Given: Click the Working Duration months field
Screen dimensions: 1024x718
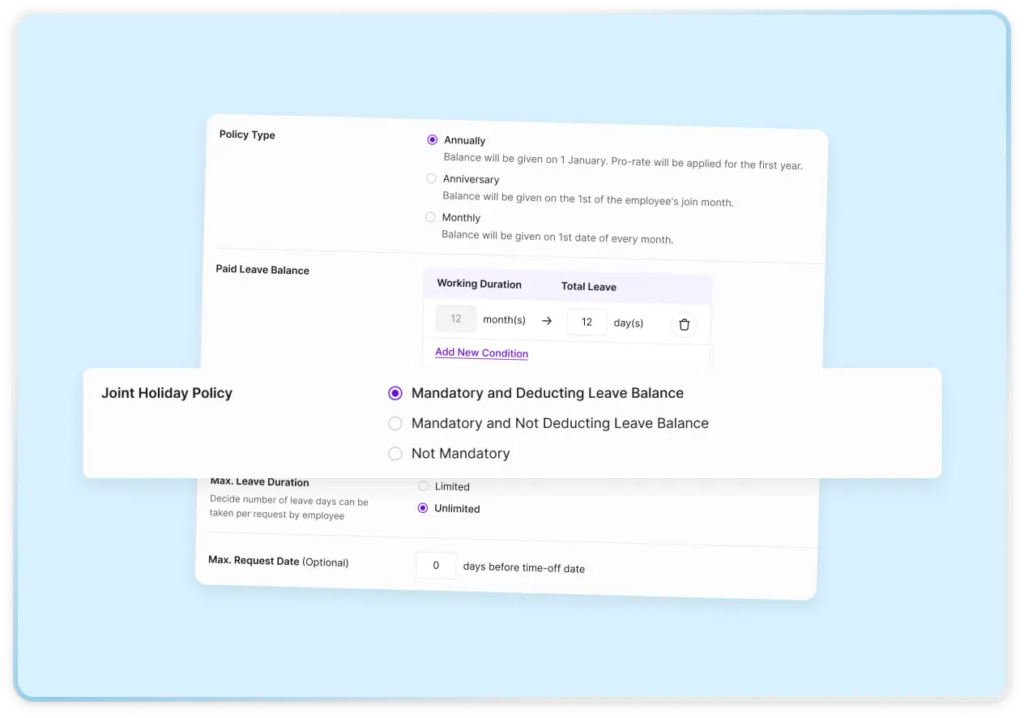Looking at the screenshot, I should pos(456,319).
